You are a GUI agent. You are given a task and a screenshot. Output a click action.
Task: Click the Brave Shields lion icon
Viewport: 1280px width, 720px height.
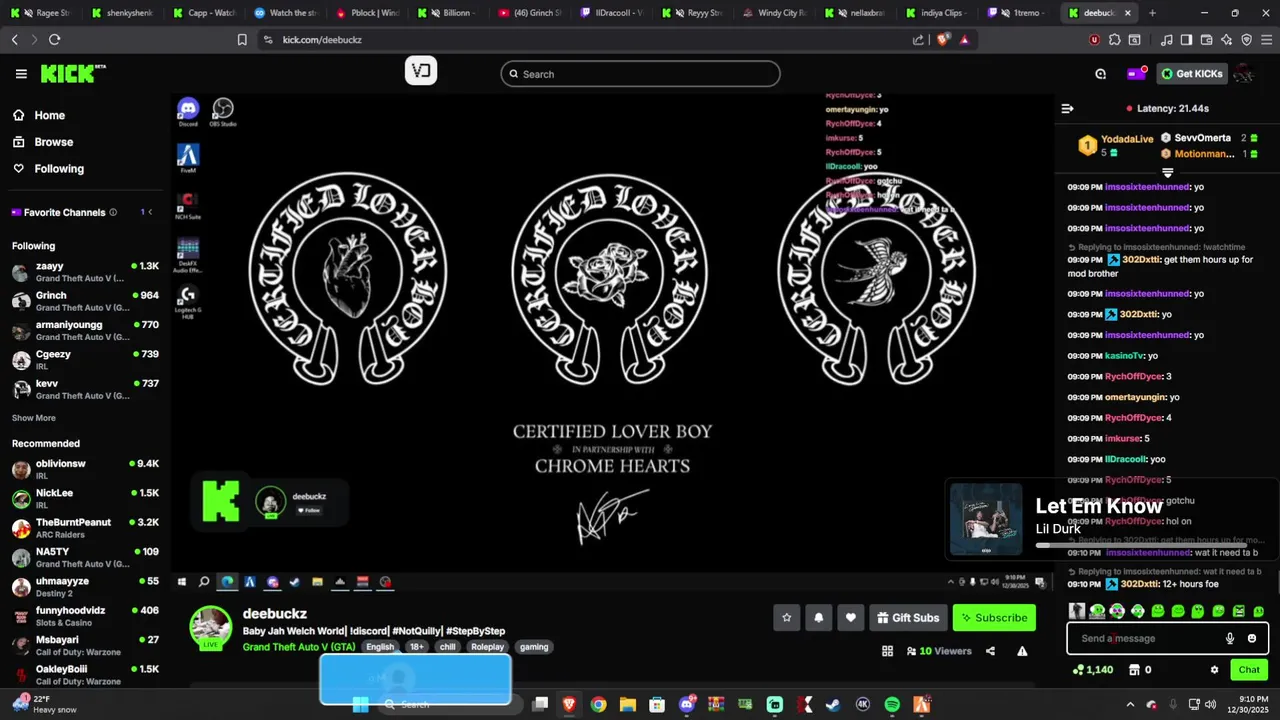[x=943, y=39]
